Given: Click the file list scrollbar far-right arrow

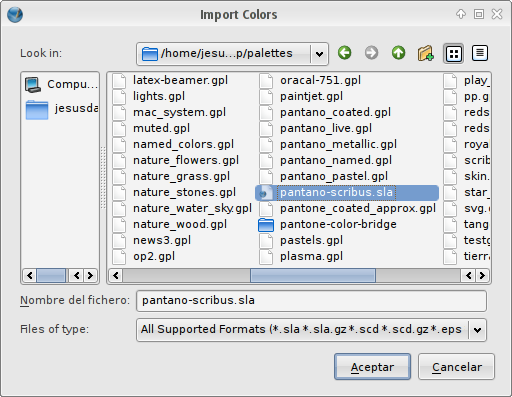Looking at the screenshot, I should (x=482, y=275).
